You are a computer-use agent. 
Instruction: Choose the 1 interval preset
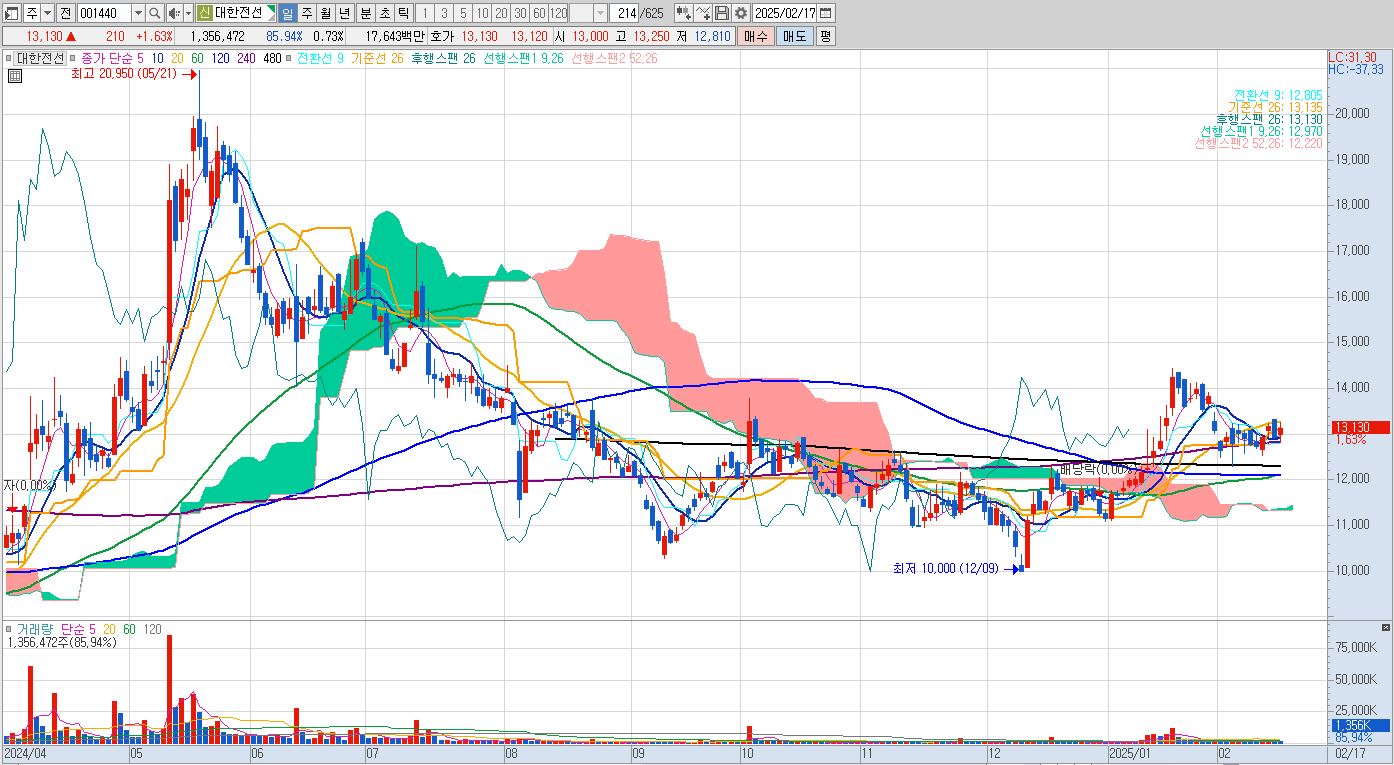425,13
